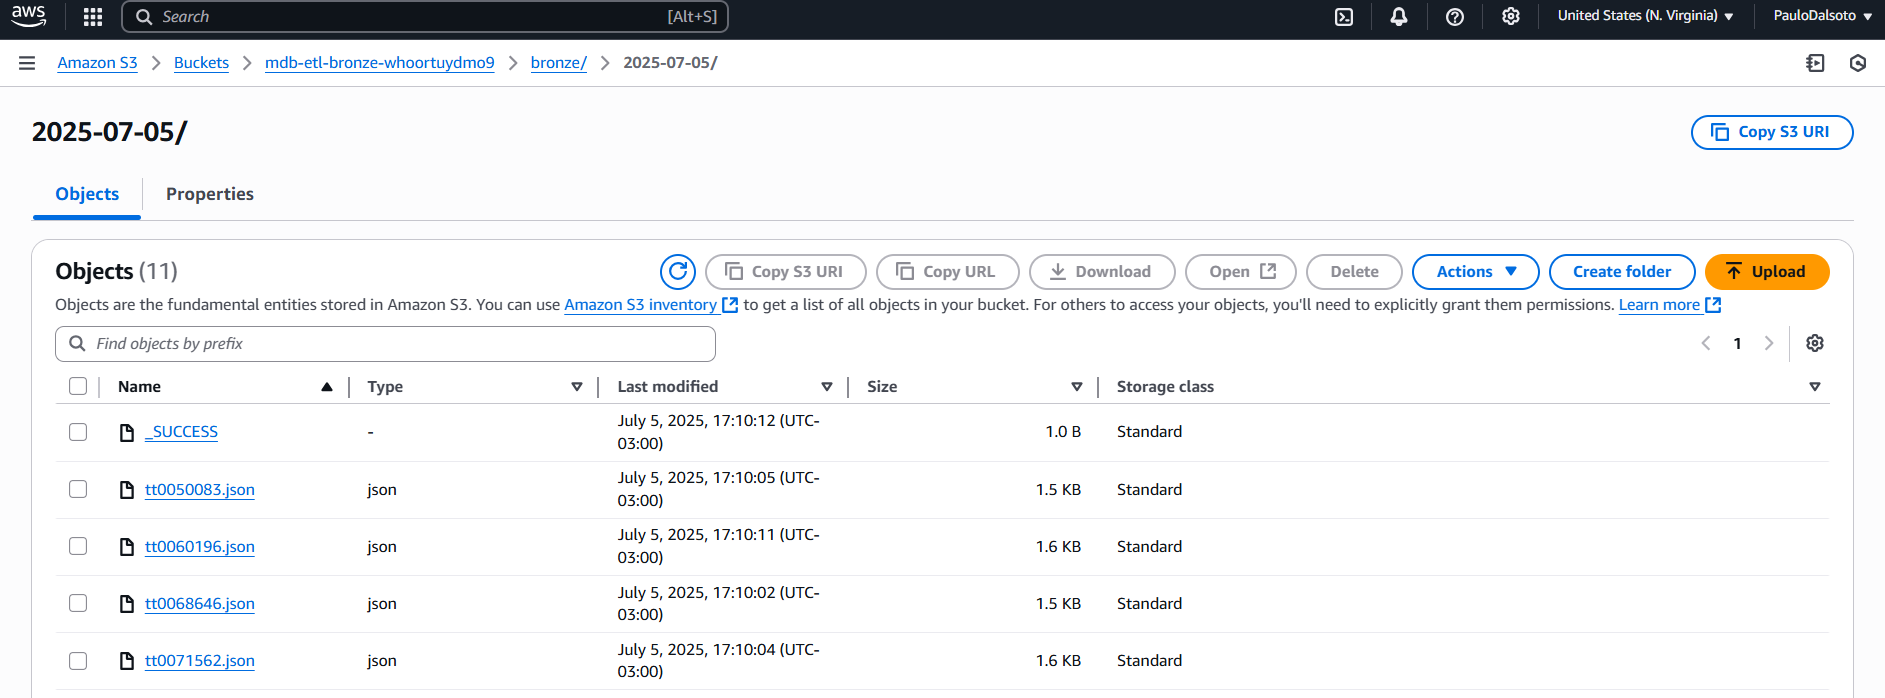Screen dimensions: 1885x698
Task: Click the Delete button
Action: pyautogui.click(x=1354, y=271)
